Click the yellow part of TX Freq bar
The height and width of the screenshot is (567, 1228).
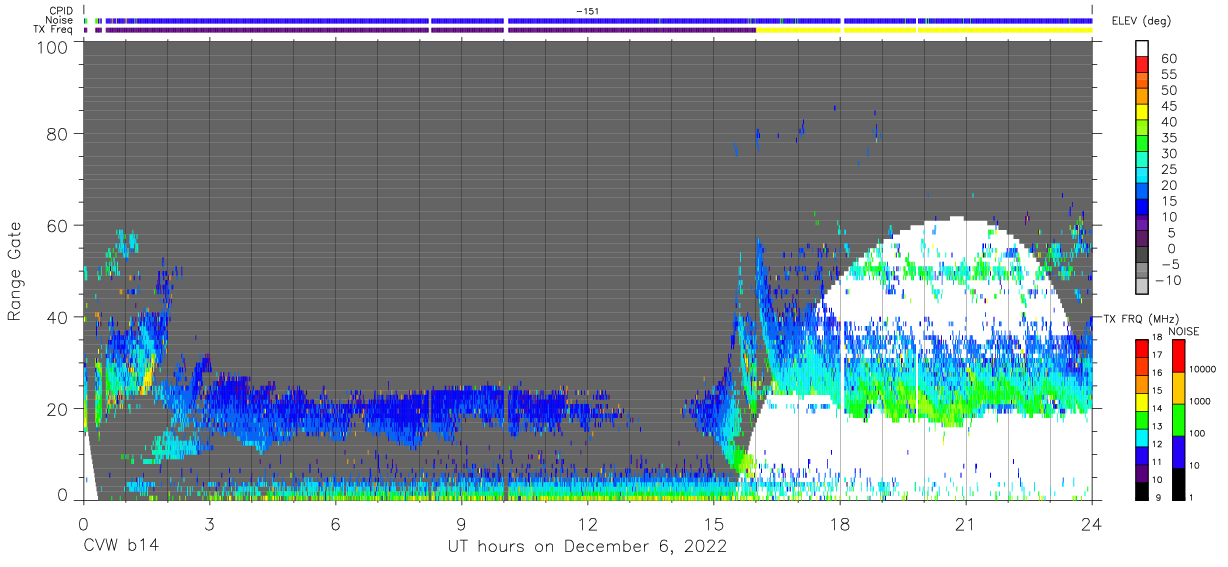924,30
